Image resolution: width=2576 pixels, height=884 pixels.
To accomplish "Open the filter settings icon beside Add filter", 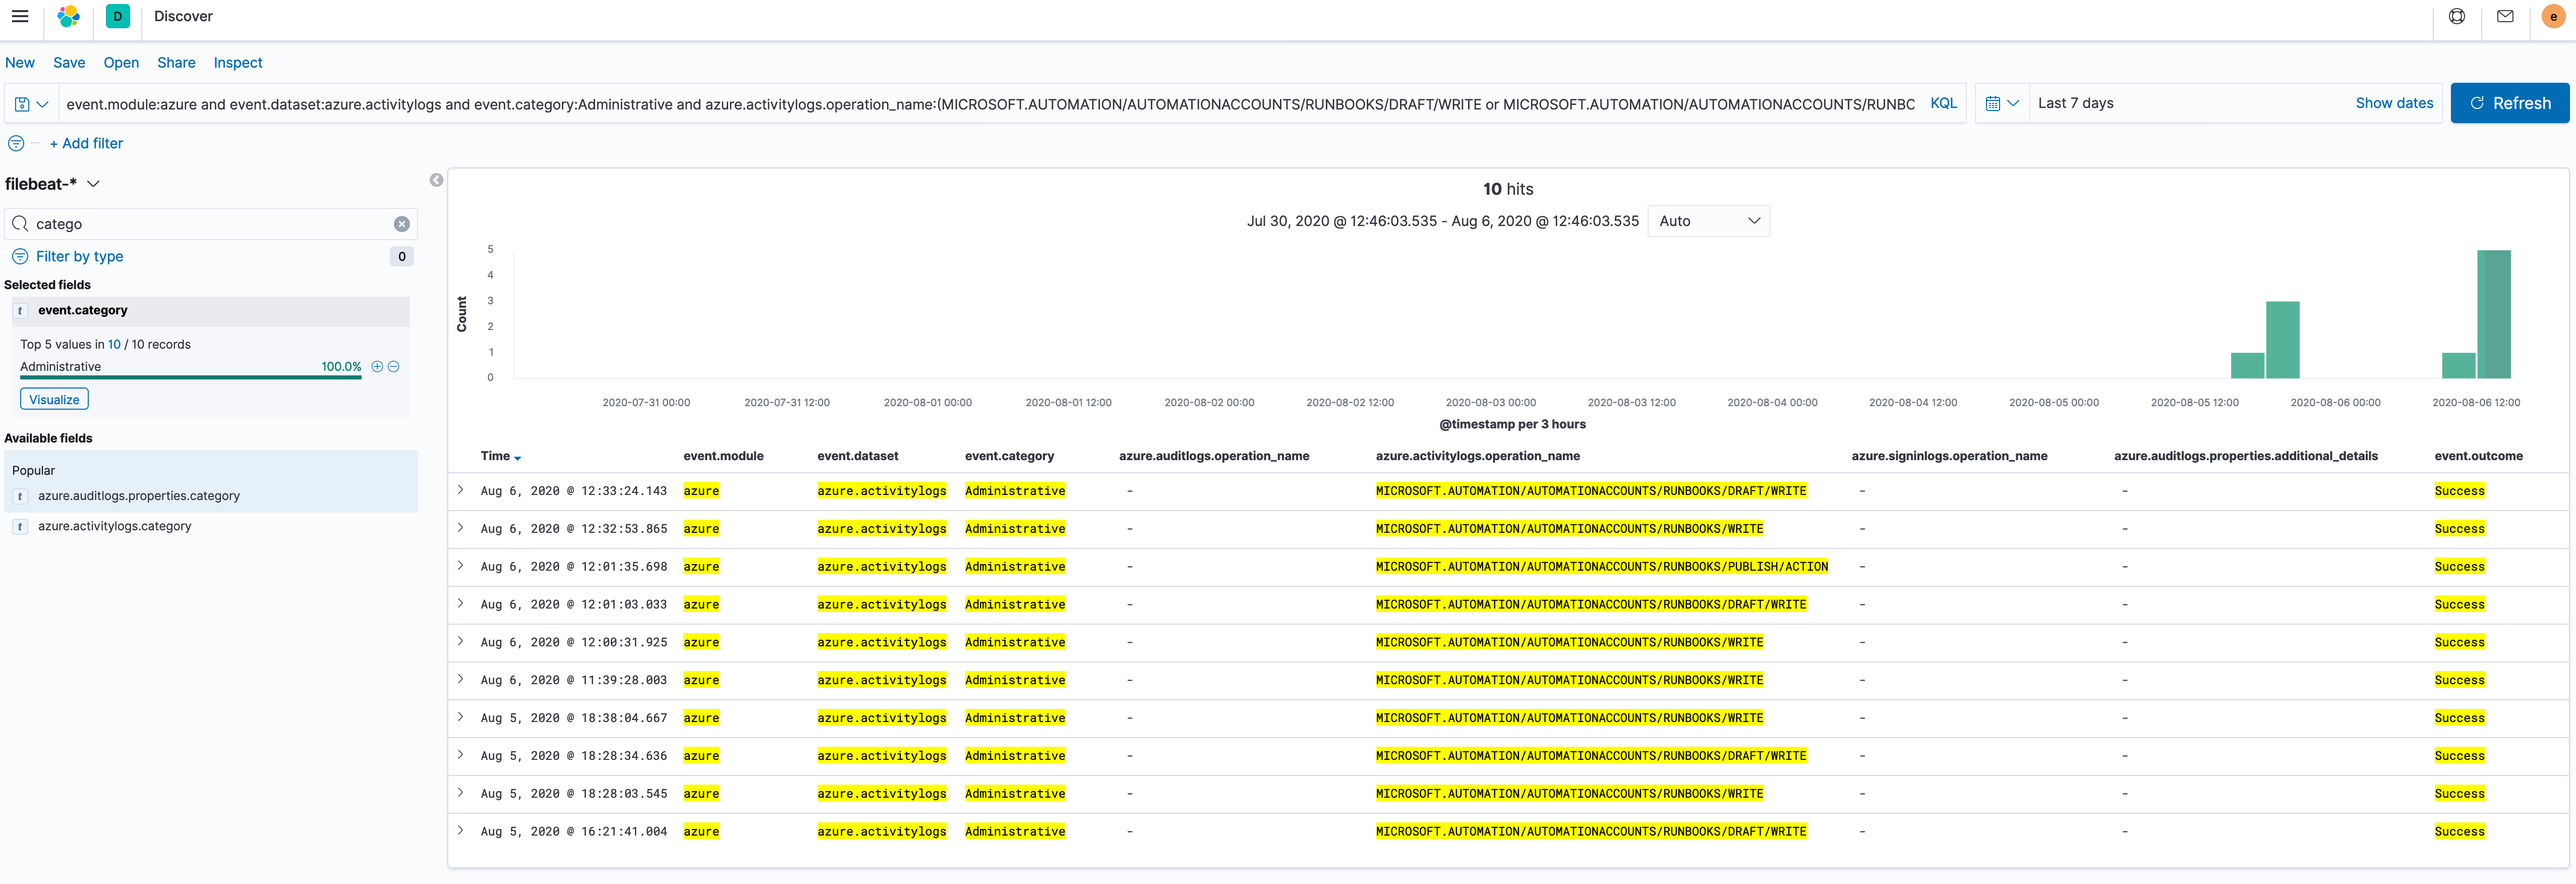I will point(16,143).
